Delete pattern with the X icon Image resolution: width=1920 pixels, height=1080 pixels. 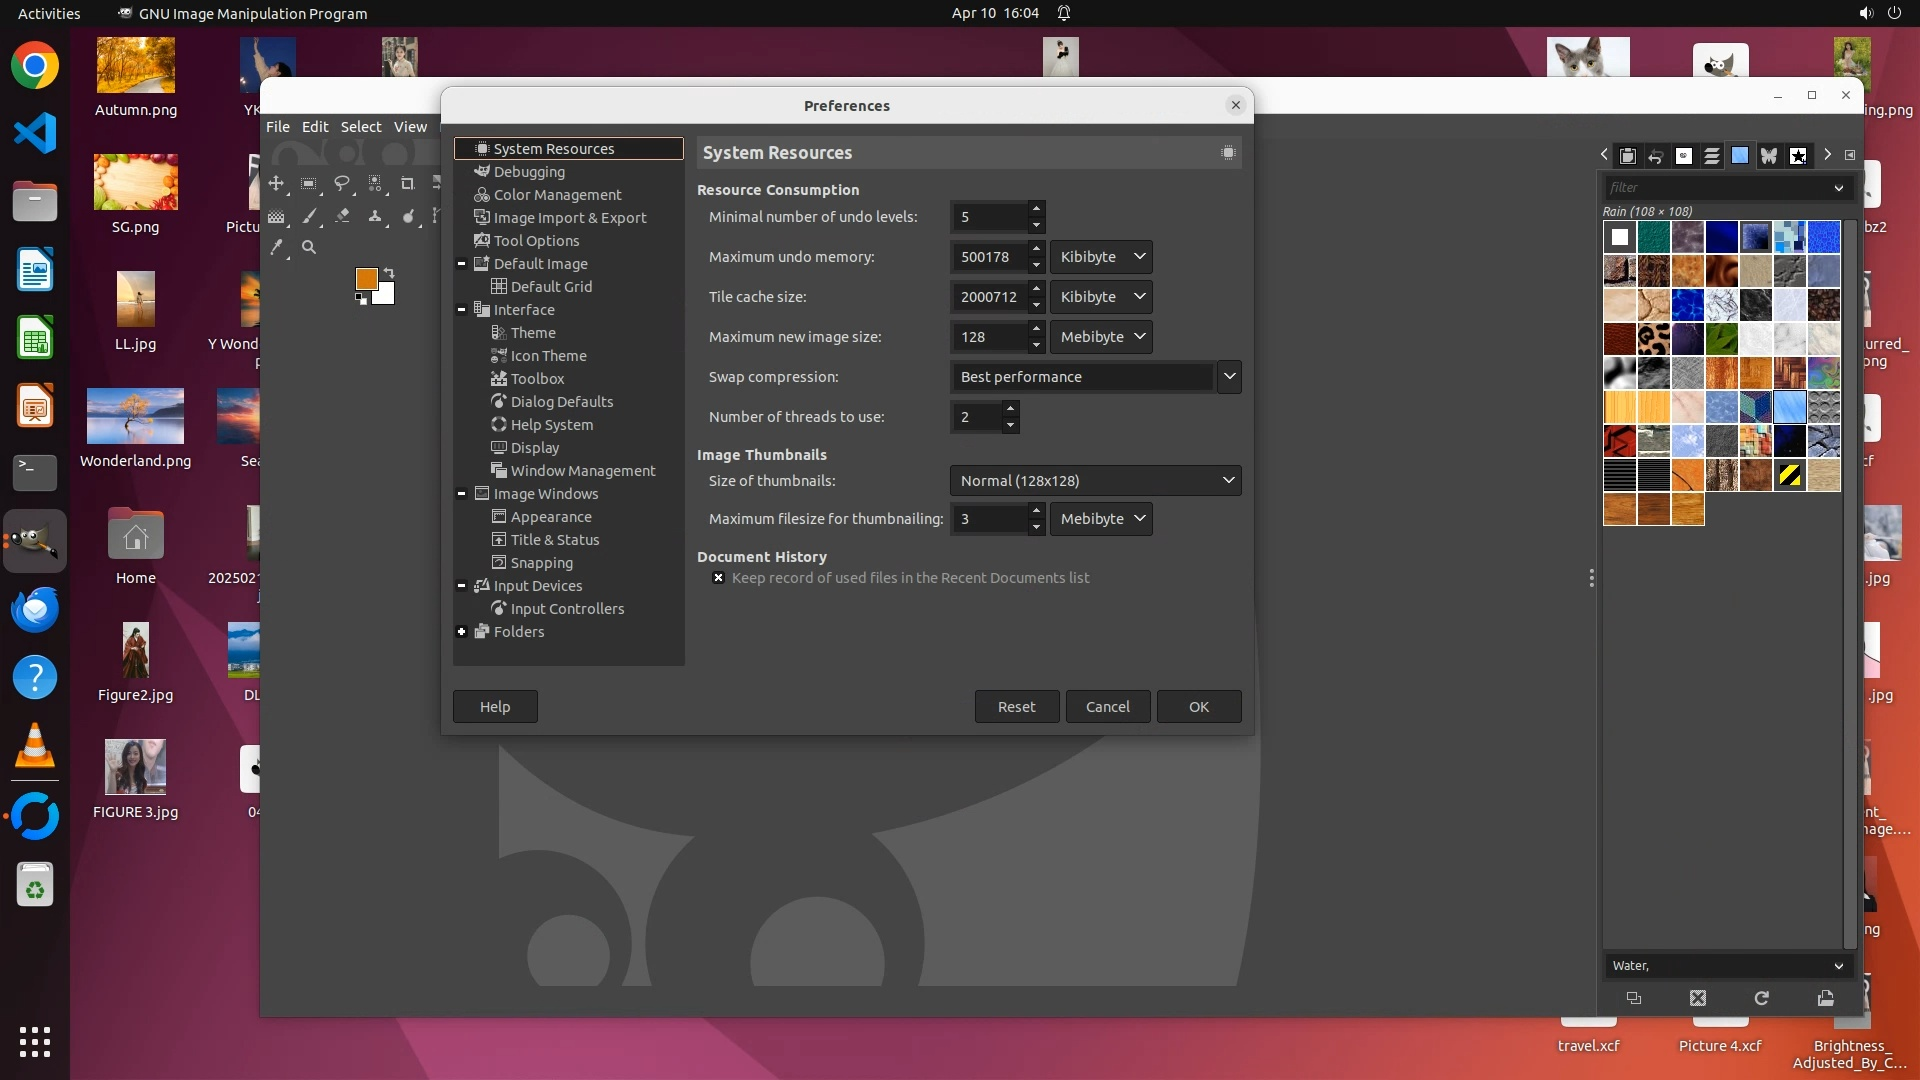(x=1698, y=998)
